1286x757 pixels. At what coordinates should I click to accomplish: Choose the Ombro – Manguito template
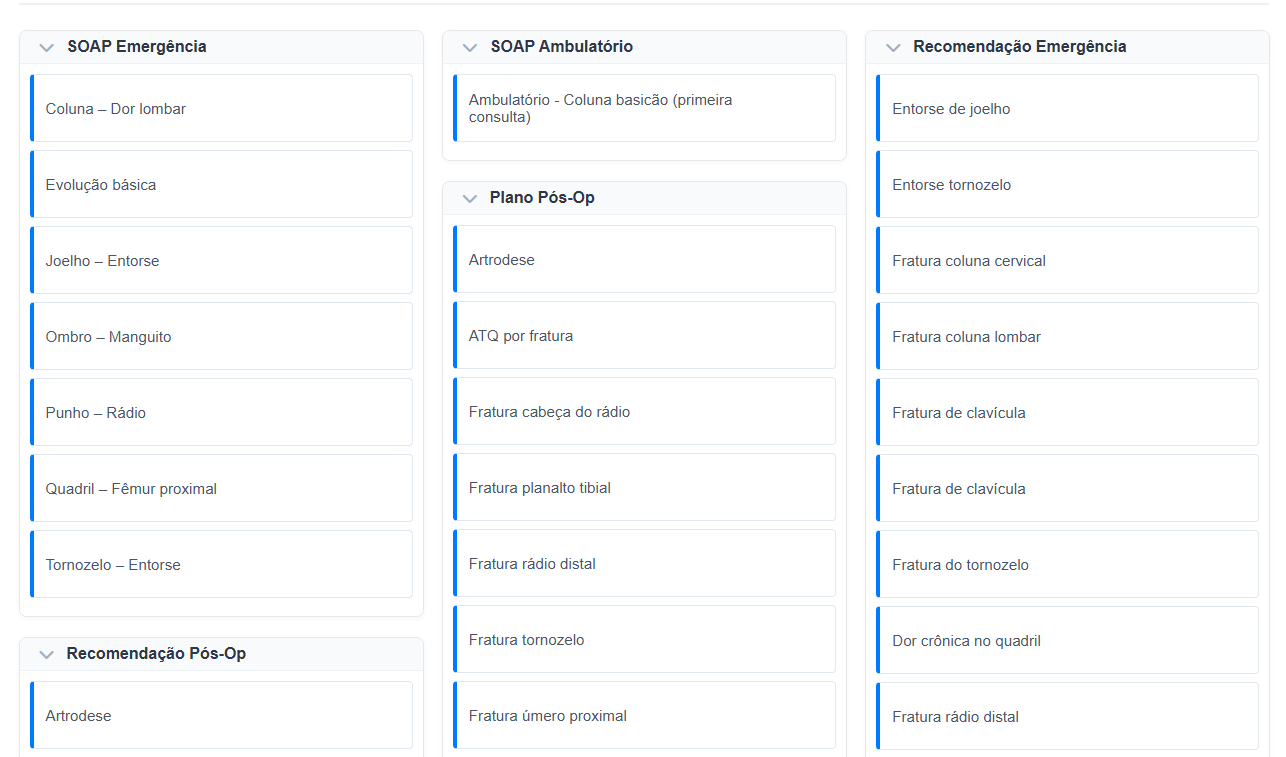(x=221, y=337)
